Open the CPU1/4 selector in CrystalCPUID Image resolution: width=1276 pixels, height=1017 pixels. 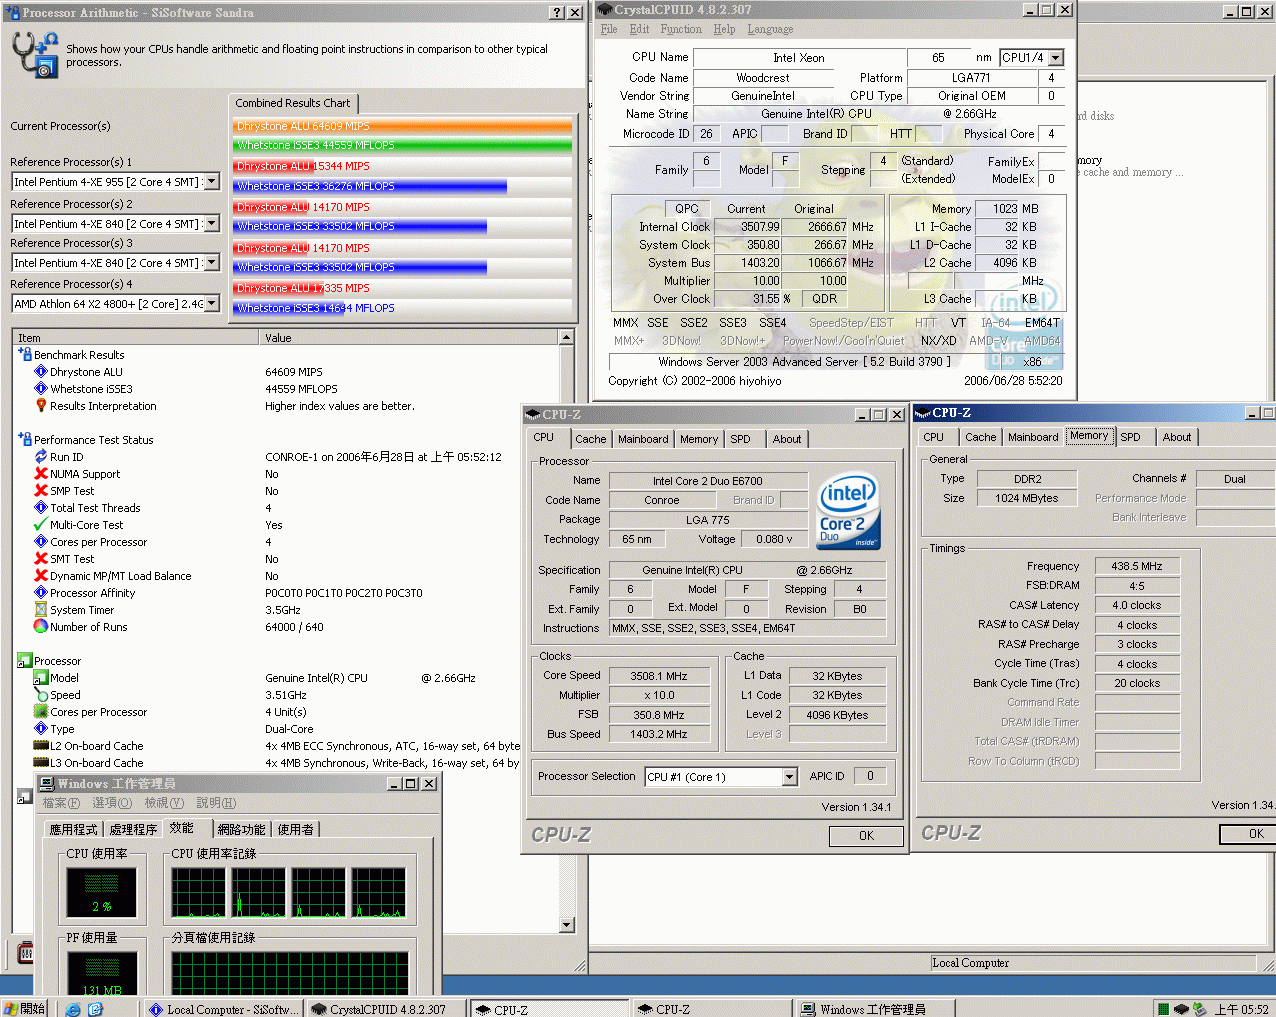(x=1056, y=58)
